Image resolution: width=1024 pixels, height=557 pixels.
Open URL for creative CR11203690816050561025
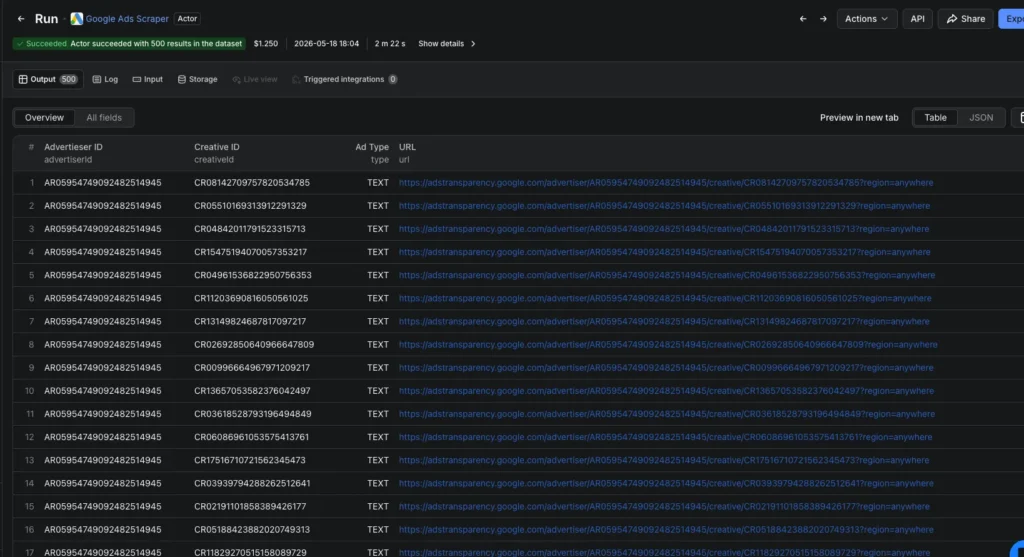tap(665, 298)
